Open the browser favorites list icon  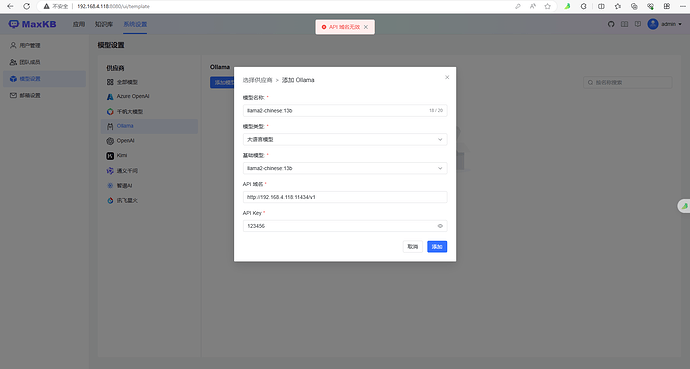pyautogui.click(x=618, y=6)
